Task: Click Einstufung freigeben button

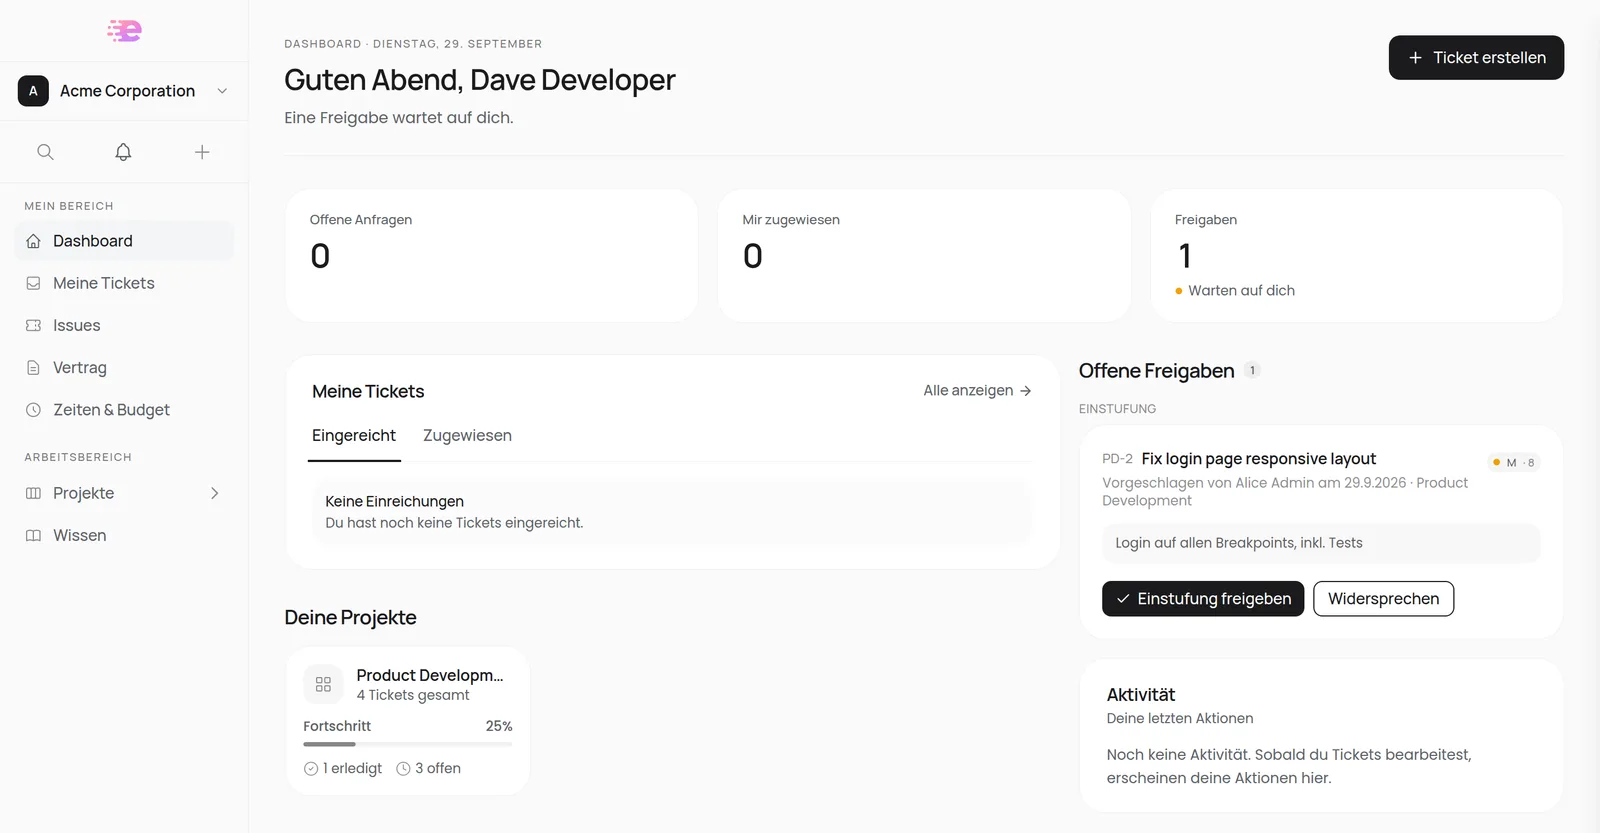Action: [x=1203, y=599]
